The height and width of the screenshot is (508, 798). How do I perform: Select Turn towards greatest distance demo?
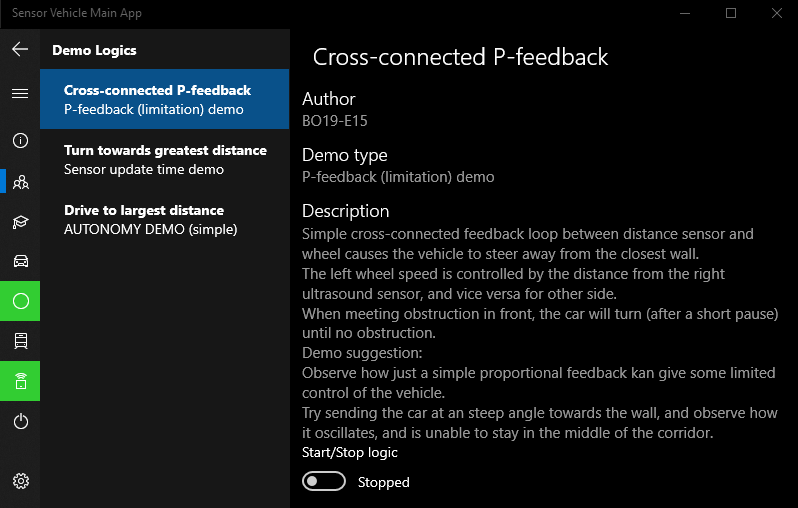click(x=164, y=159)
